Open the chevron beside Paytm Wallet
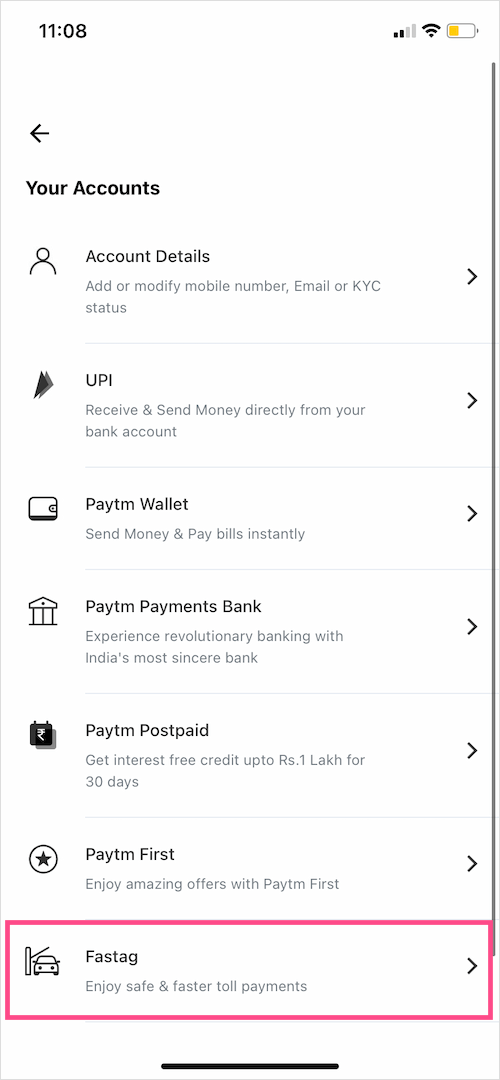The height and width of the screenshot is (1080, 500). click(x=472, y=514)
